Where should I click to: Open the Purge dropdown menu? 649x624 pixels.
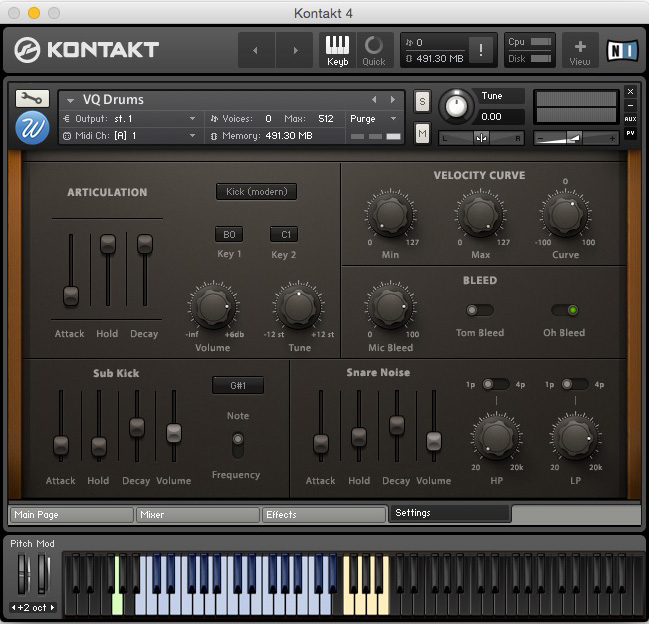(x=373, y=118)
